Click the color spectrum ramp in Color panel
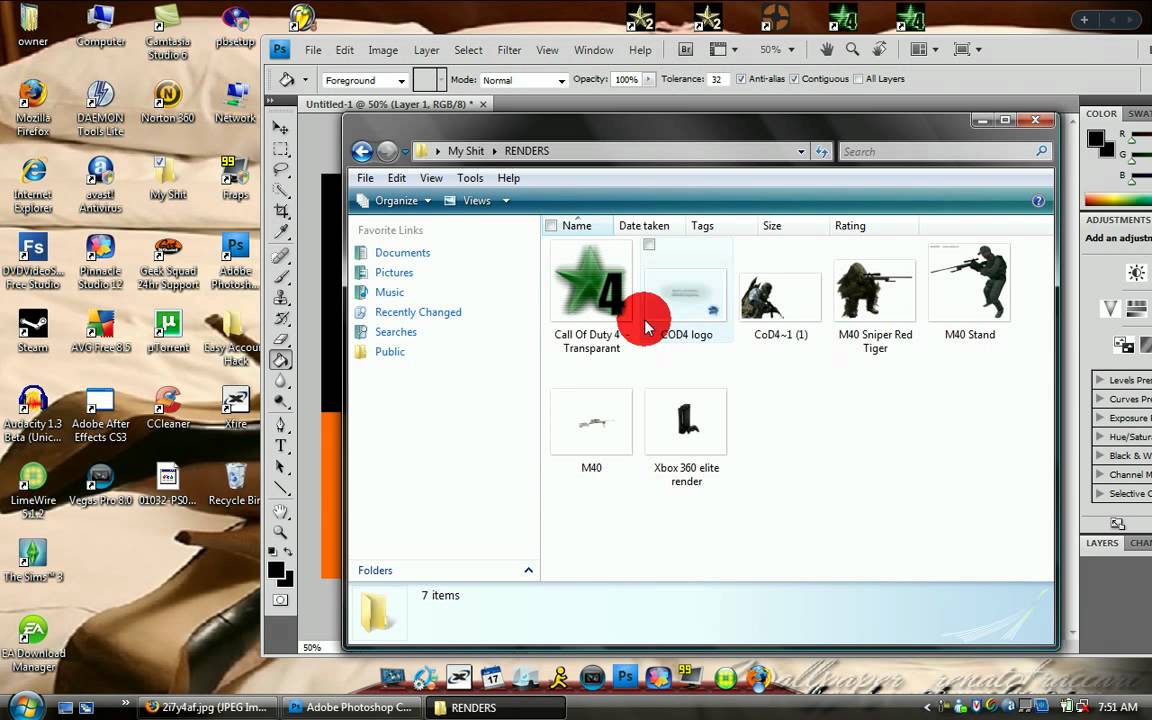Screen dimensions: 1152x720 click(x=1118, y=199)
